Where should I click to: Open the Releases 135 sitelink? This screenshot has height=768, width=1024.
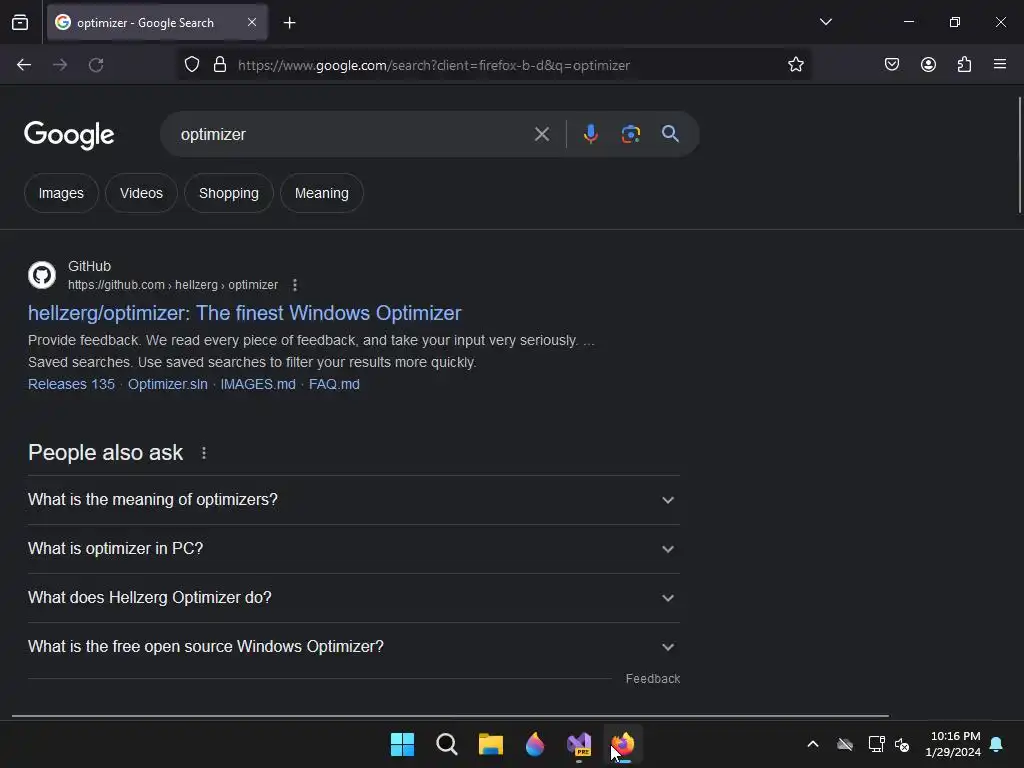(71, 385)
